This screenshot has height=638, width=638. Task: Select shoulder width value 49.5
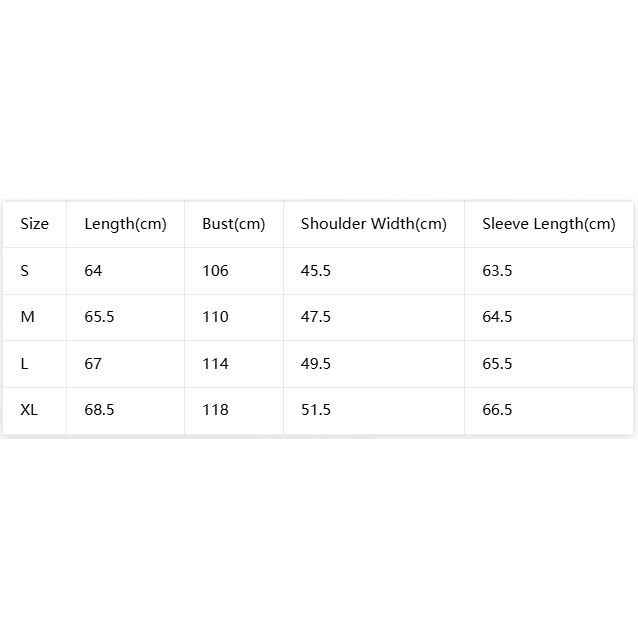(315, 363)
